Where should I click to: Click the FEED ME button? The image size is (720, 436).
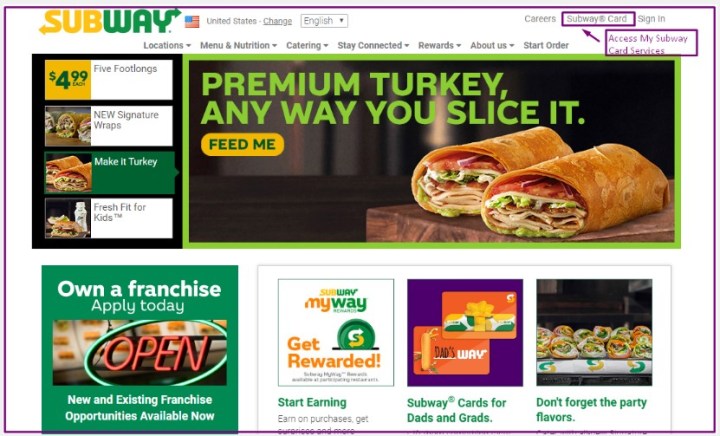[242, 145]
